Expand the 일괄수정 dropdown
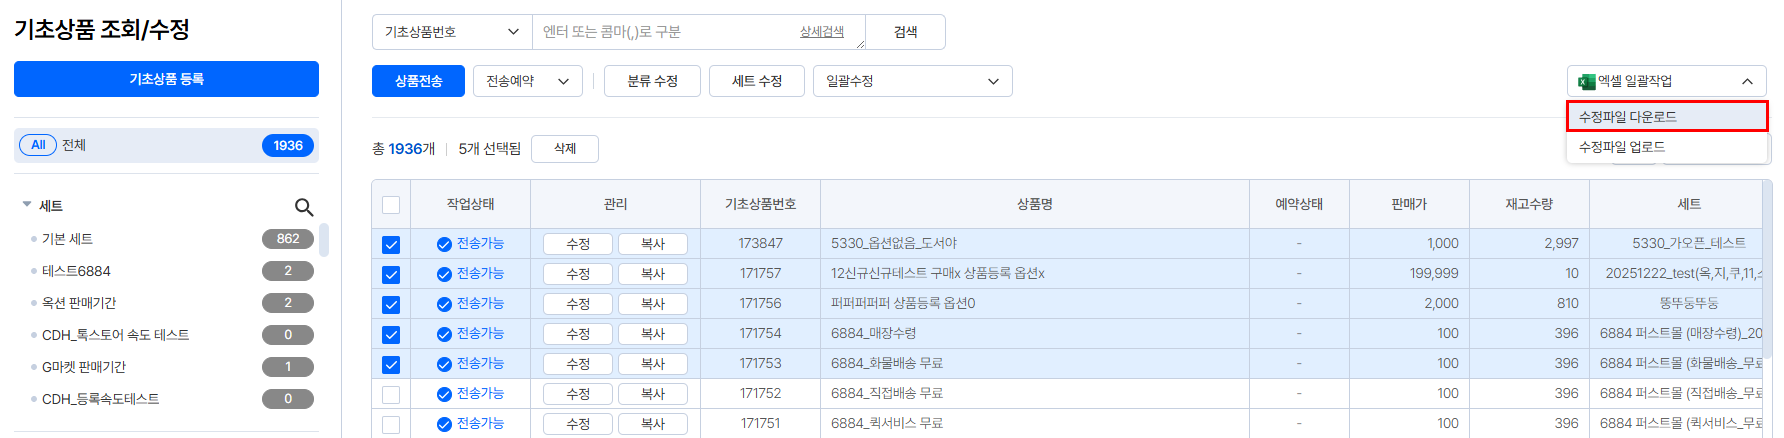 [x=912, y=81]
